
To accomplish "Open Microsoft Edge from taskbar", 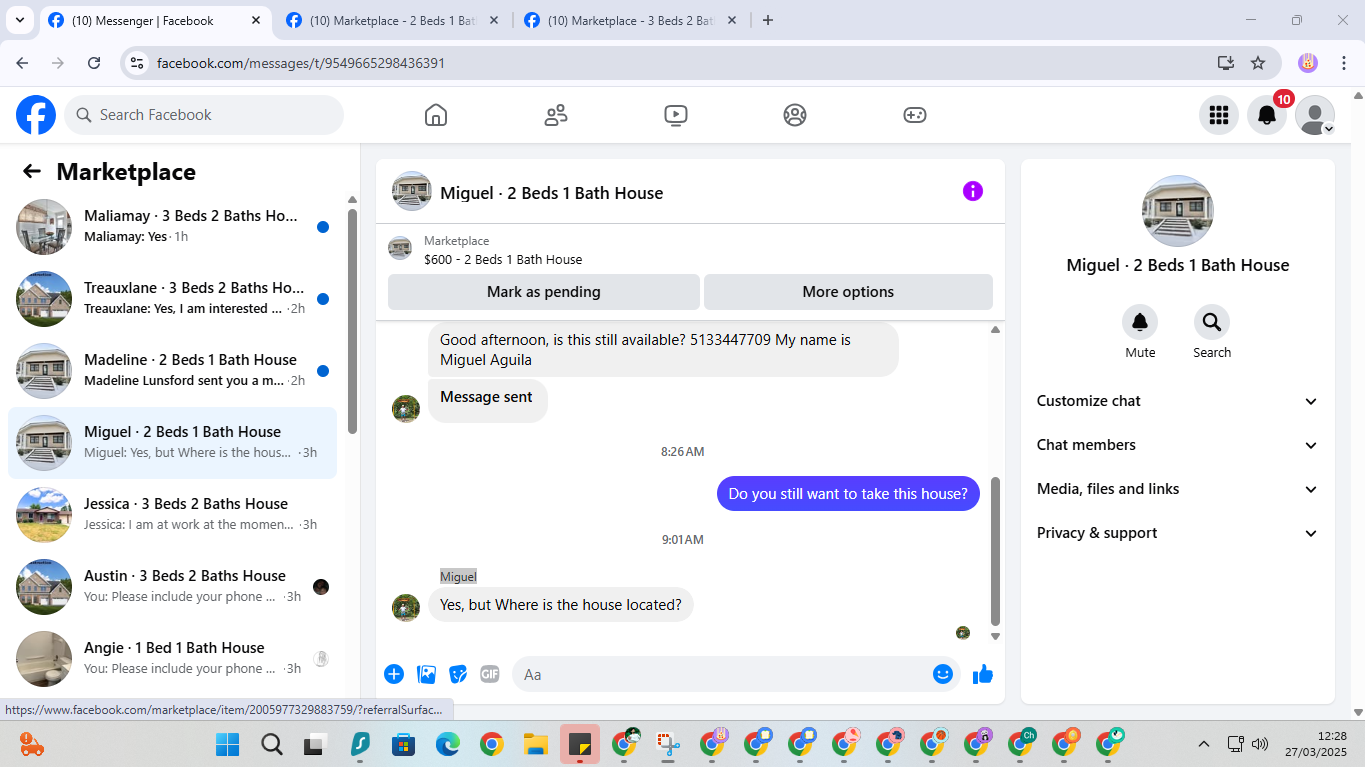I will (447, 744).
